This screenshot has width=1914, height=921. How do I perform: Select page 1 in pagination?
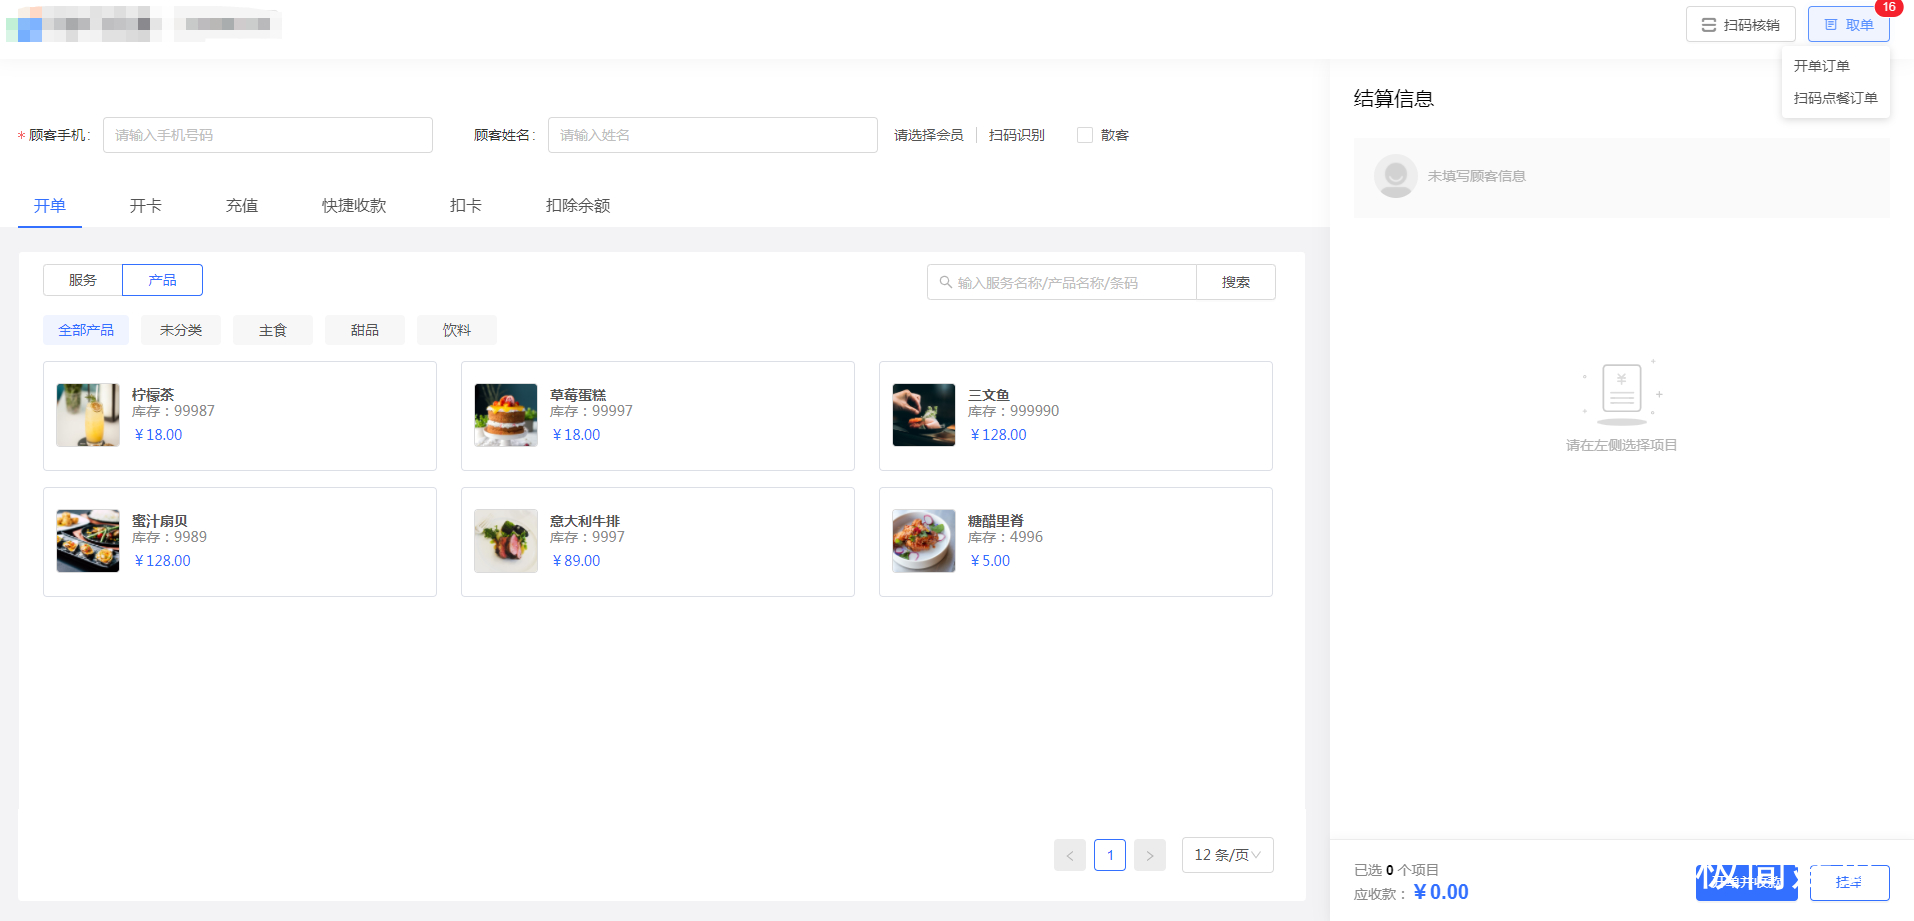1110,855
